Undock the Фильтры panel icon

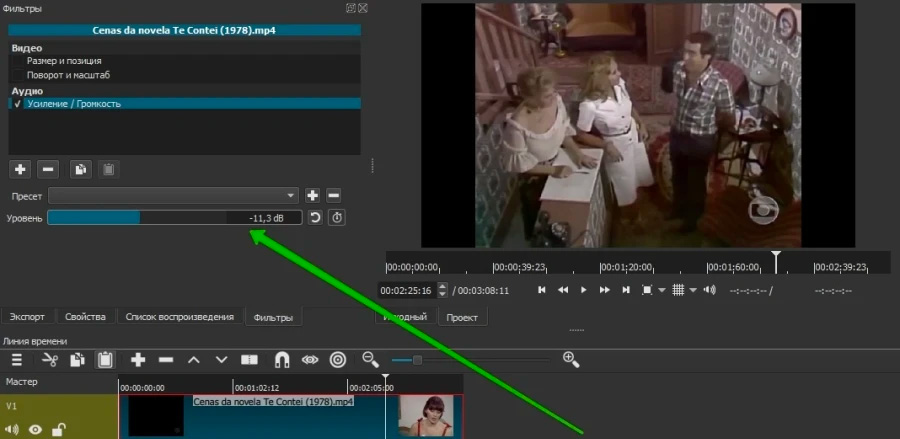point(351,8)
